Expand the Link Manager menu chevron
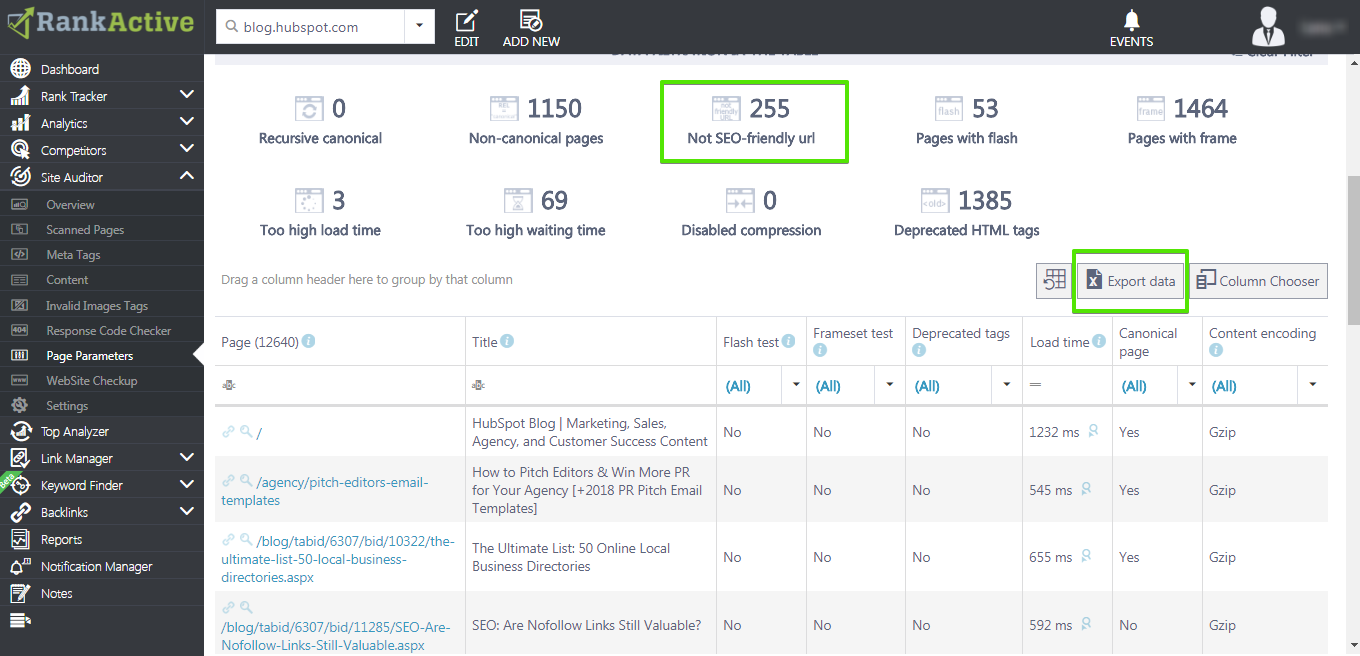Image resolution: width=1360 pixels, height=656 pixels. (x=186, y=457)
